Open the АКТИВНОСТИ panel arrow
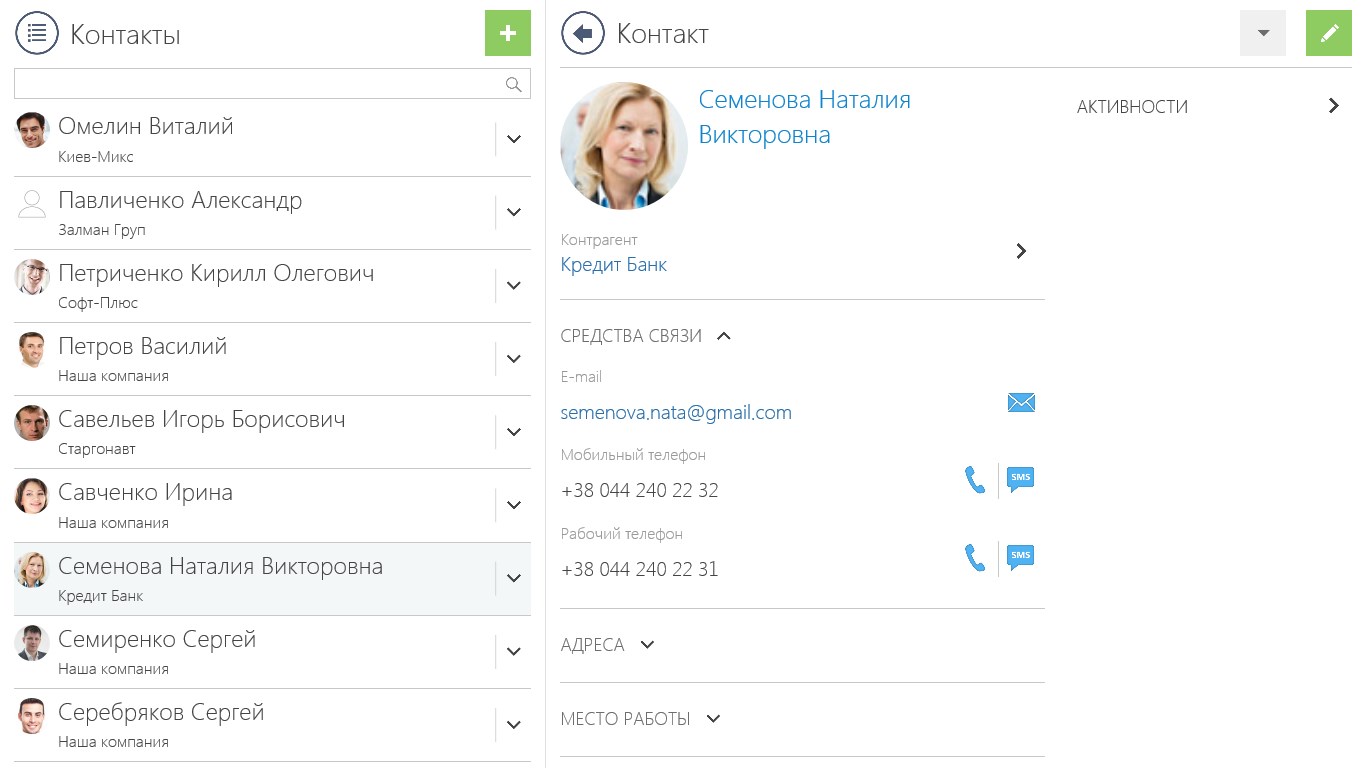The width and height of the screenshot is (1366, 768). (x=1333, y=104)
